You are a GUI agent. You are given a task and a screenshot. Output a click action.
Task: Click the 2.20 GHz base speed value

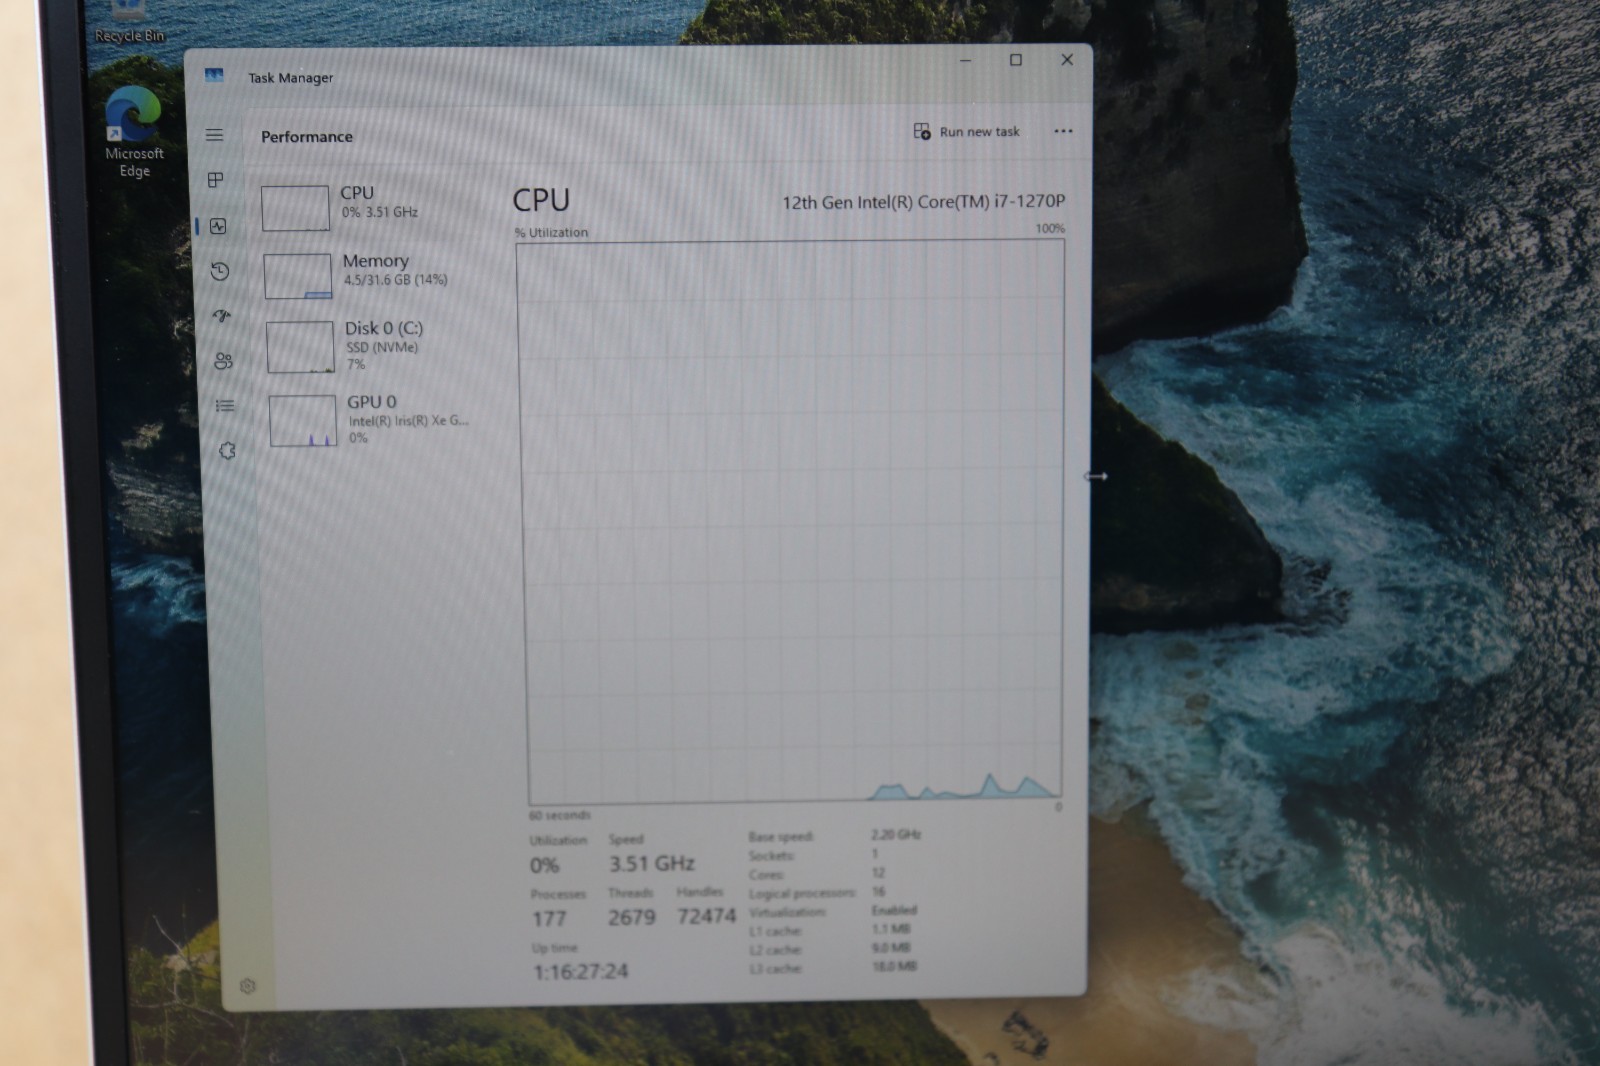[896, 834]
